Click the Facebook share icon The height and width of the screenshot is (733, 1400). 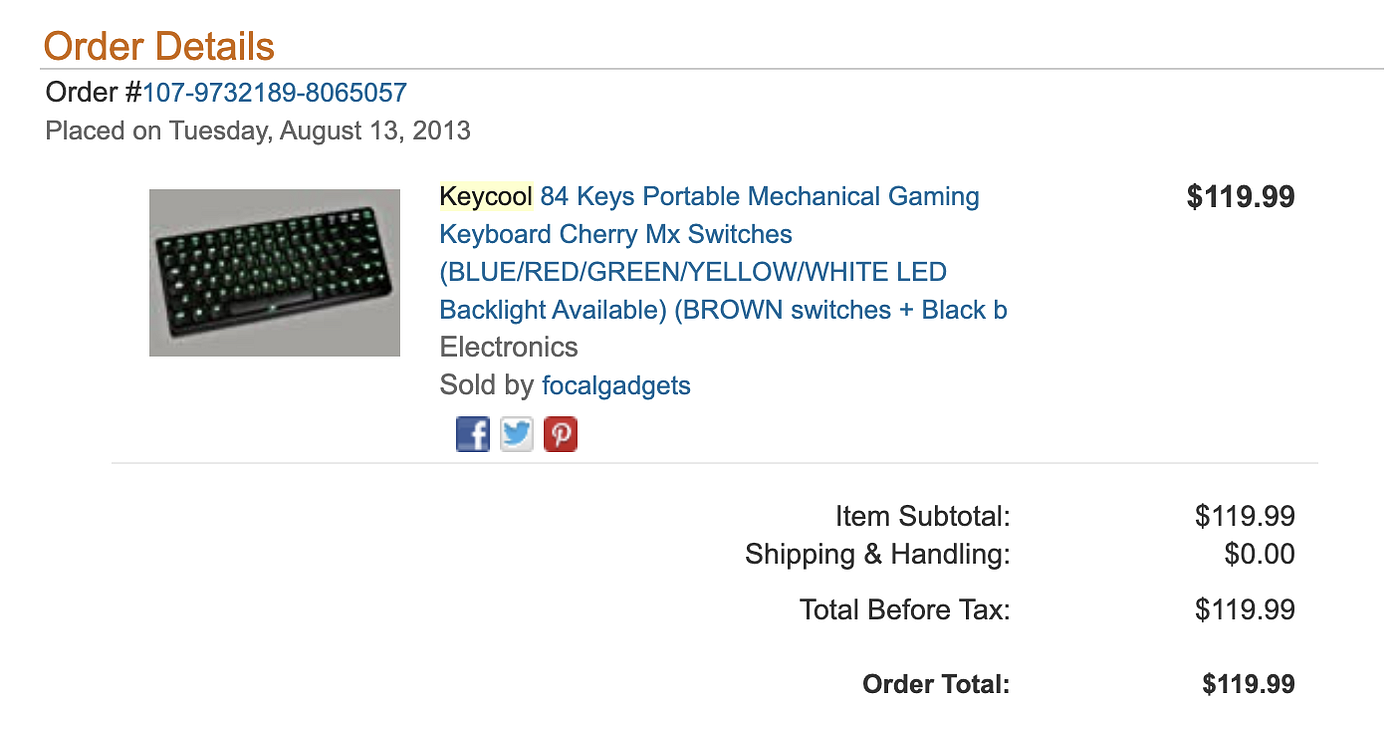tap(472, 433)
